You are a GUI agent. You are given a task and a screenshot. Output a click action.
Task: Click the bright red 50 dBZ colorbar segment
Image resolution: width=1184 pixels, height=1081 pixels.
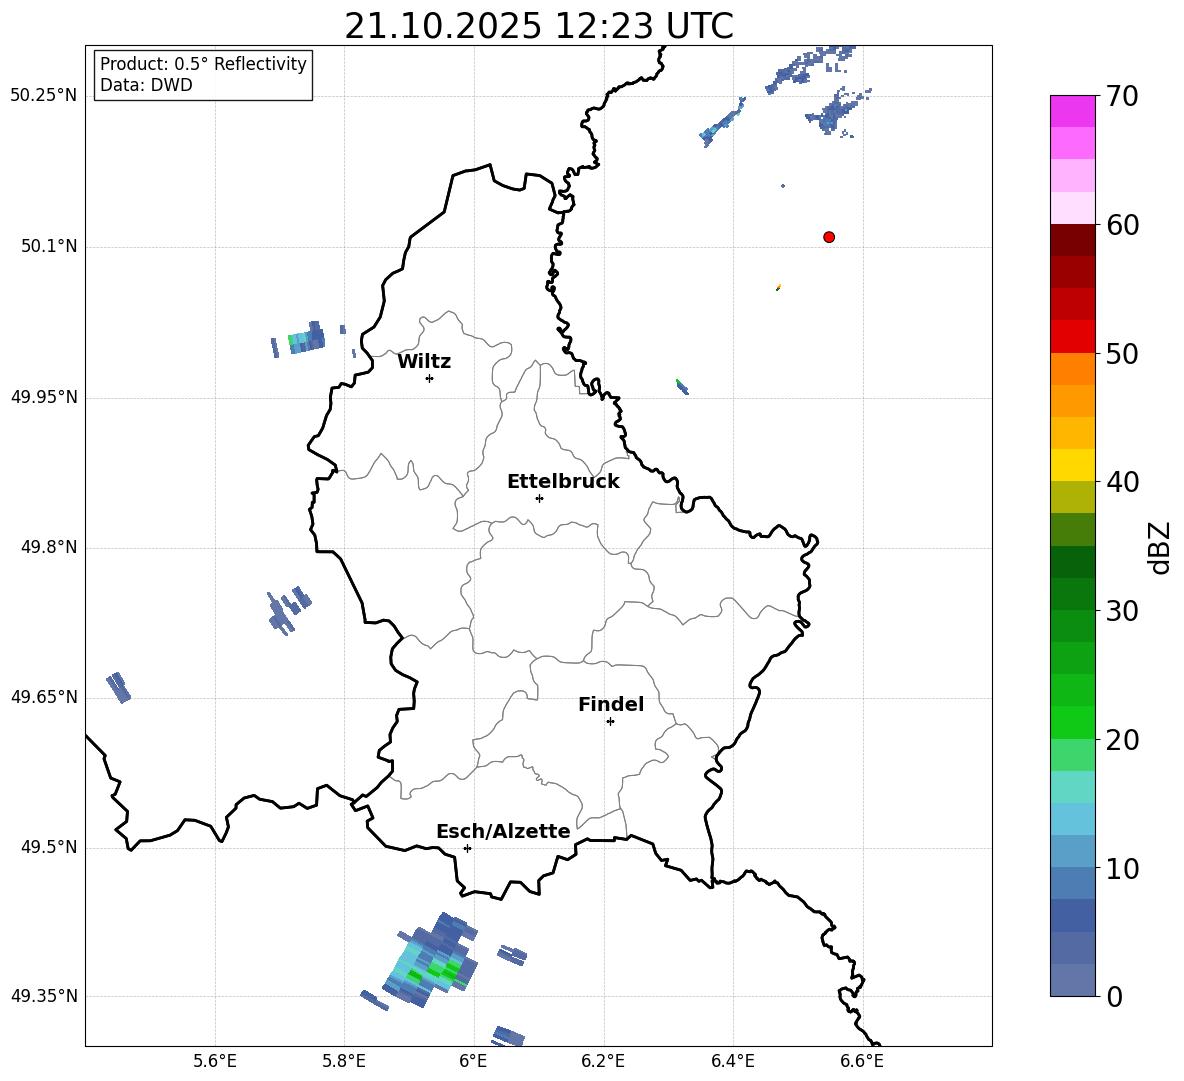click(1072, 337)
